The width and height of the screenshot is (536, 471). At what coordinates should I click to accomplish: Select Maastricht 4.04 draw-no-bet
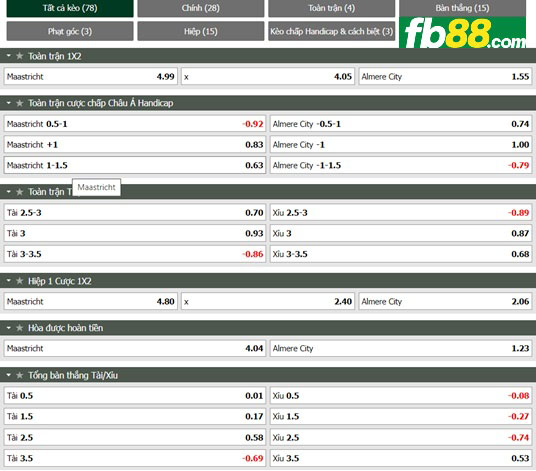[x=135, y=348]
